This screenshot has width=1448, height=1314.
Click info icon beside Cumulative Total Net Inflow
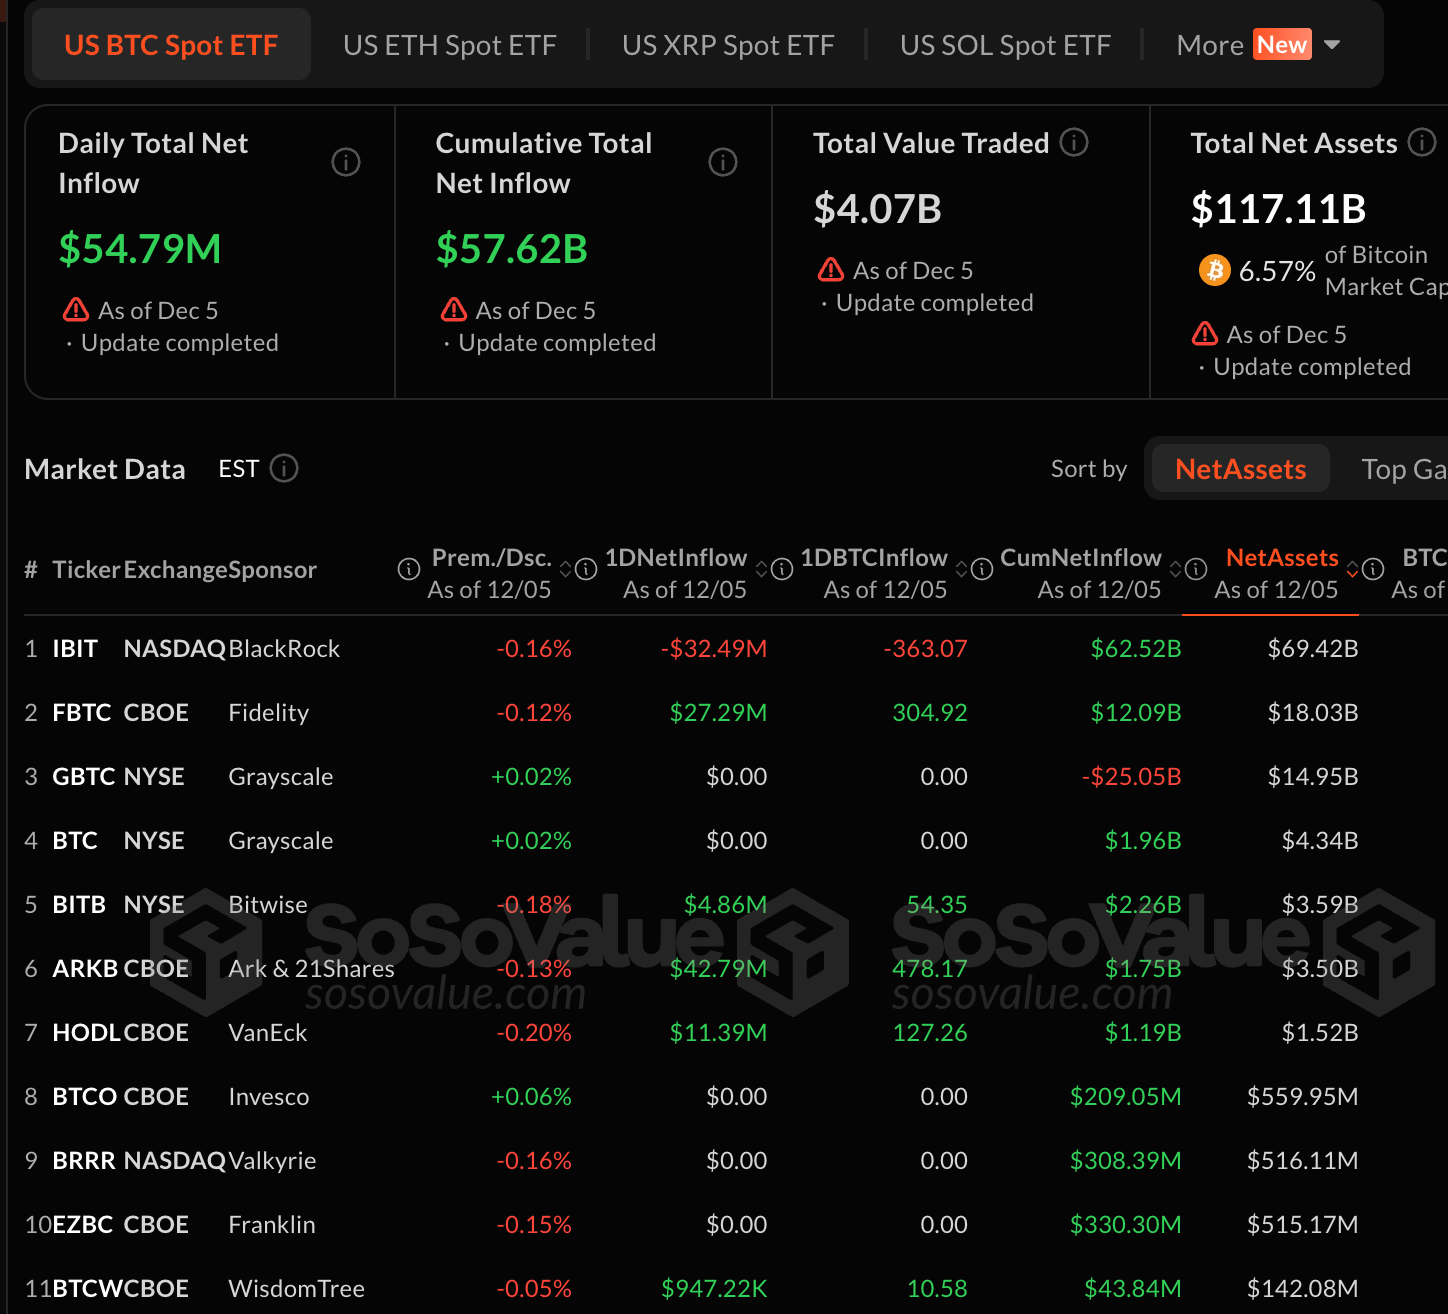[723, 162]
